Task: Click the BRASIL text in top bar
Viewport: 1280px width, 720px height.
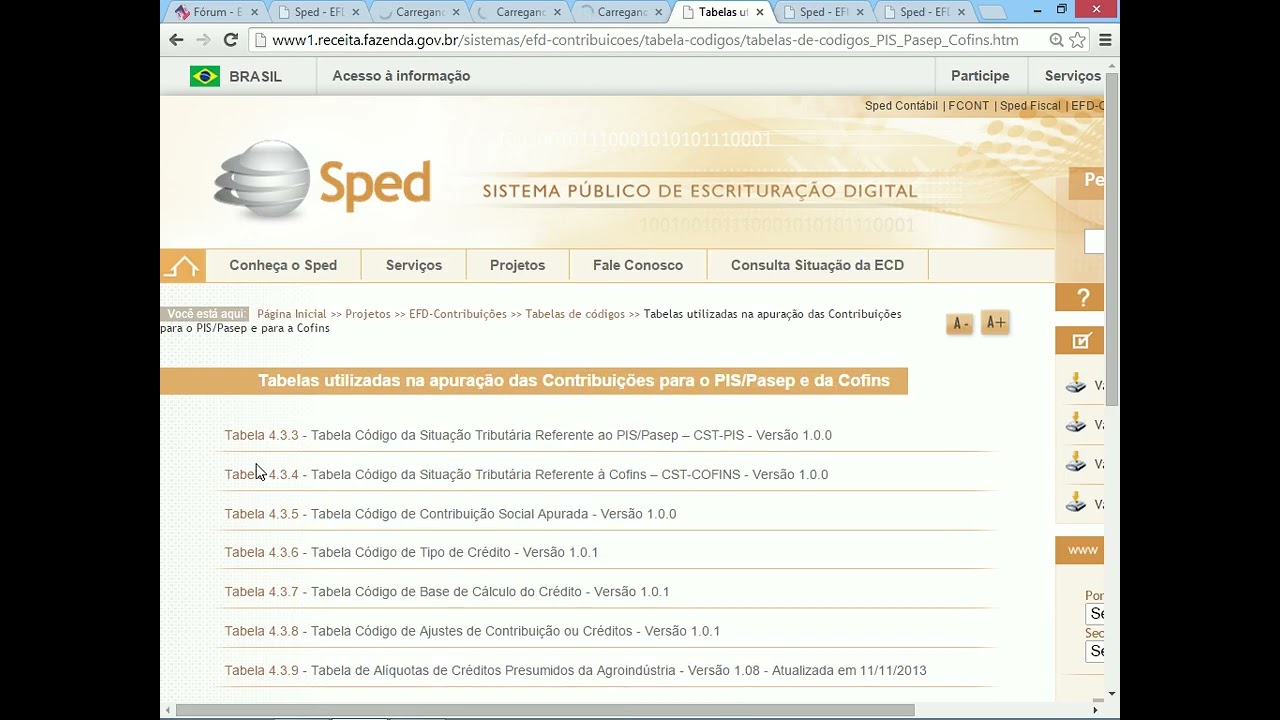Action: coord(255,76)
